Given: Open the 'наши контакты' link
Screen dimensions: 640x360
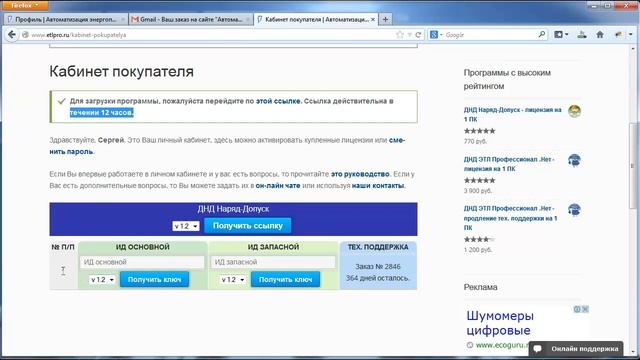Looking at the screenshot, I should [x=378, y=185].
